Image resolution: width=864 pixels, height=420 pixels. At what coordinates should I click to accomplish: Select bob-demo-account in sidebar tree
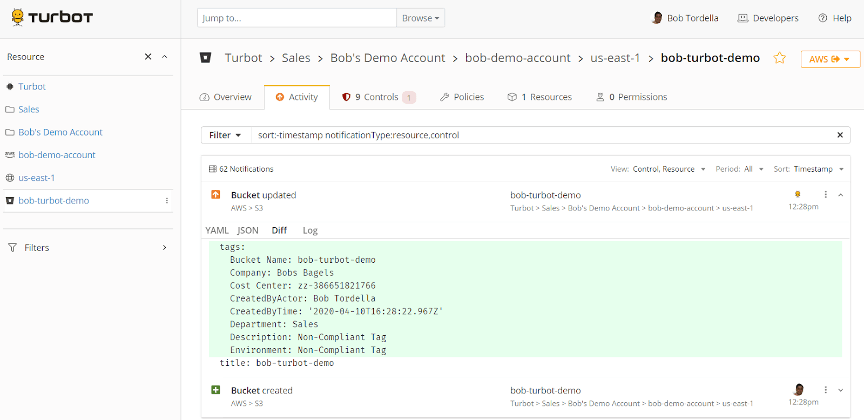point(57,155)
